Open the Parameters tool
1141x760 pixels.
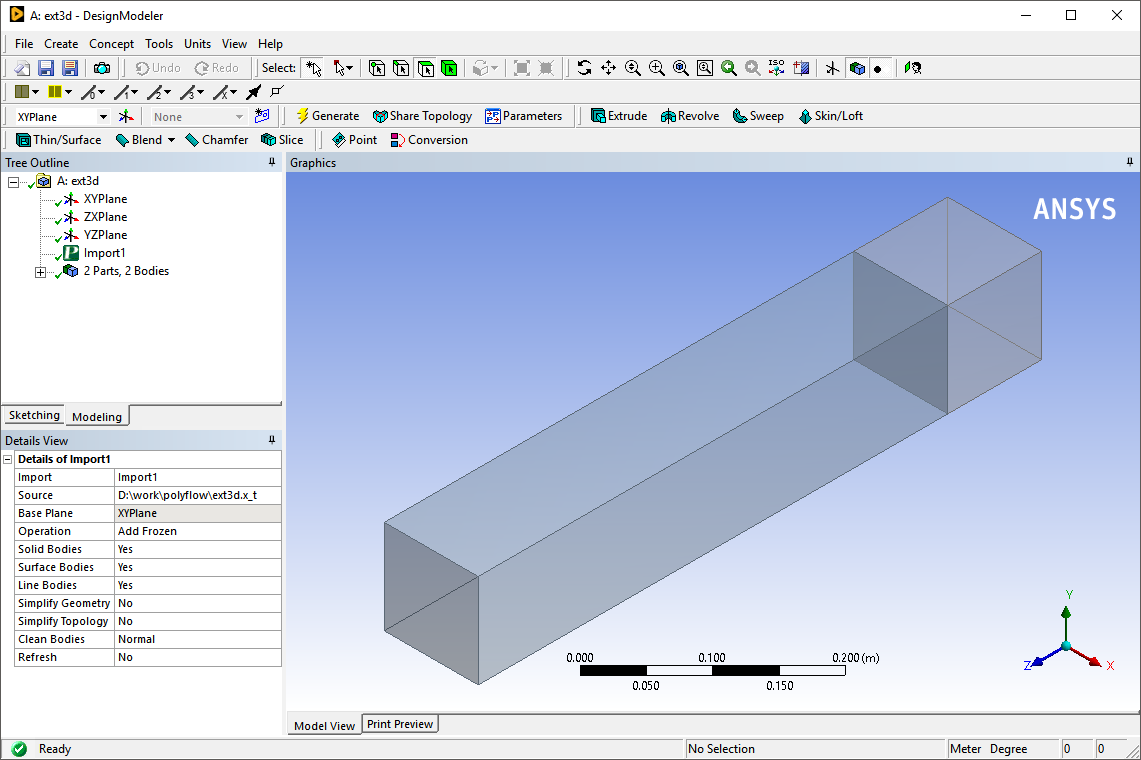click(x=523, y=116)
